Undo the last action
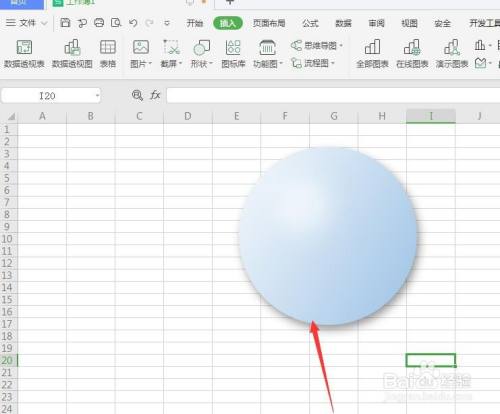The width and height of the screenshot is (500, 414). pyautogui.click(x=133, y=23)
